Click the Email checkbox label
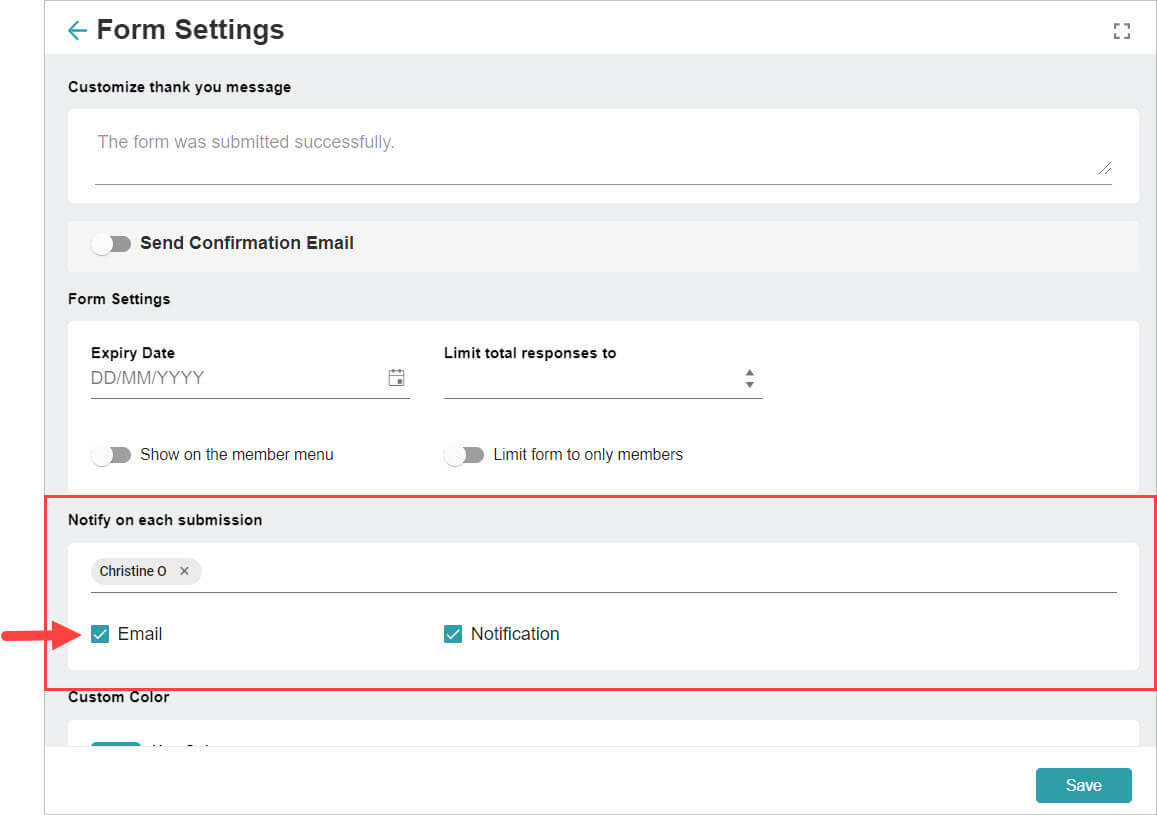The width and height of the screenshot is (1157, 815). (139, 634)
